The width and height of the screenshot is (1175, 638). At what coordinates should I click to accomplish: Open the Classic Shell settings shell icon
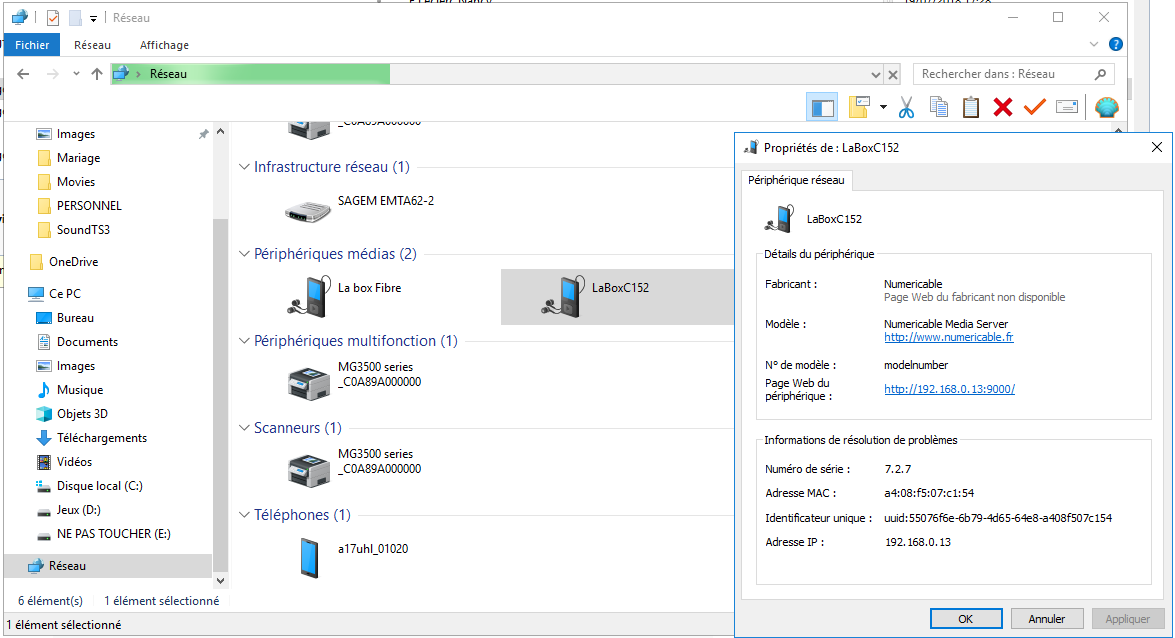1106,107
